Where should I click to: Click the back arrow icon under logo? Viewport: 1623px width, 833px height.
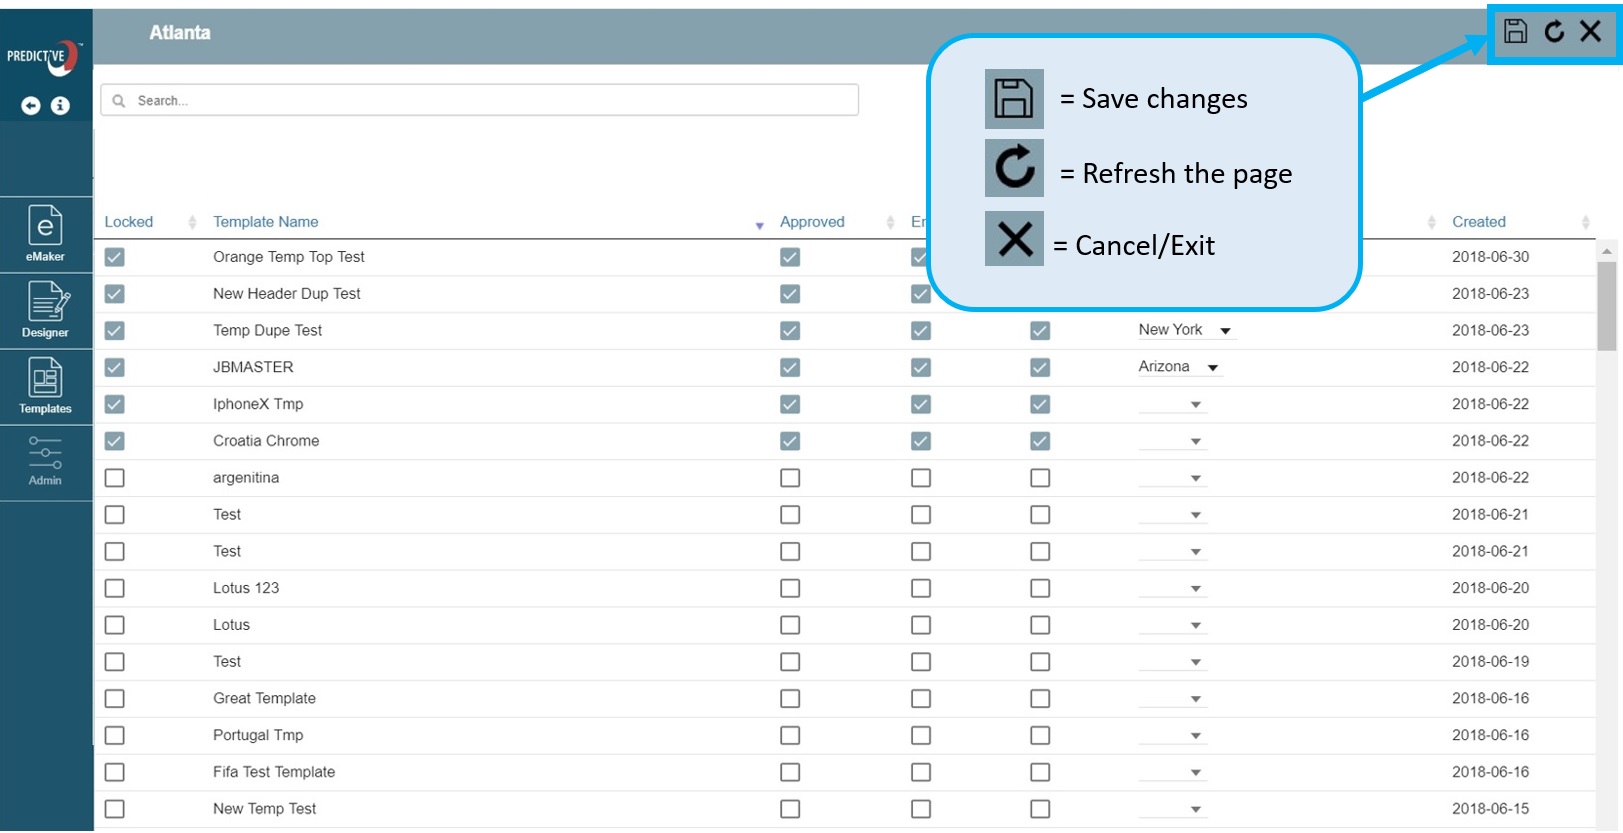(31, 106)
